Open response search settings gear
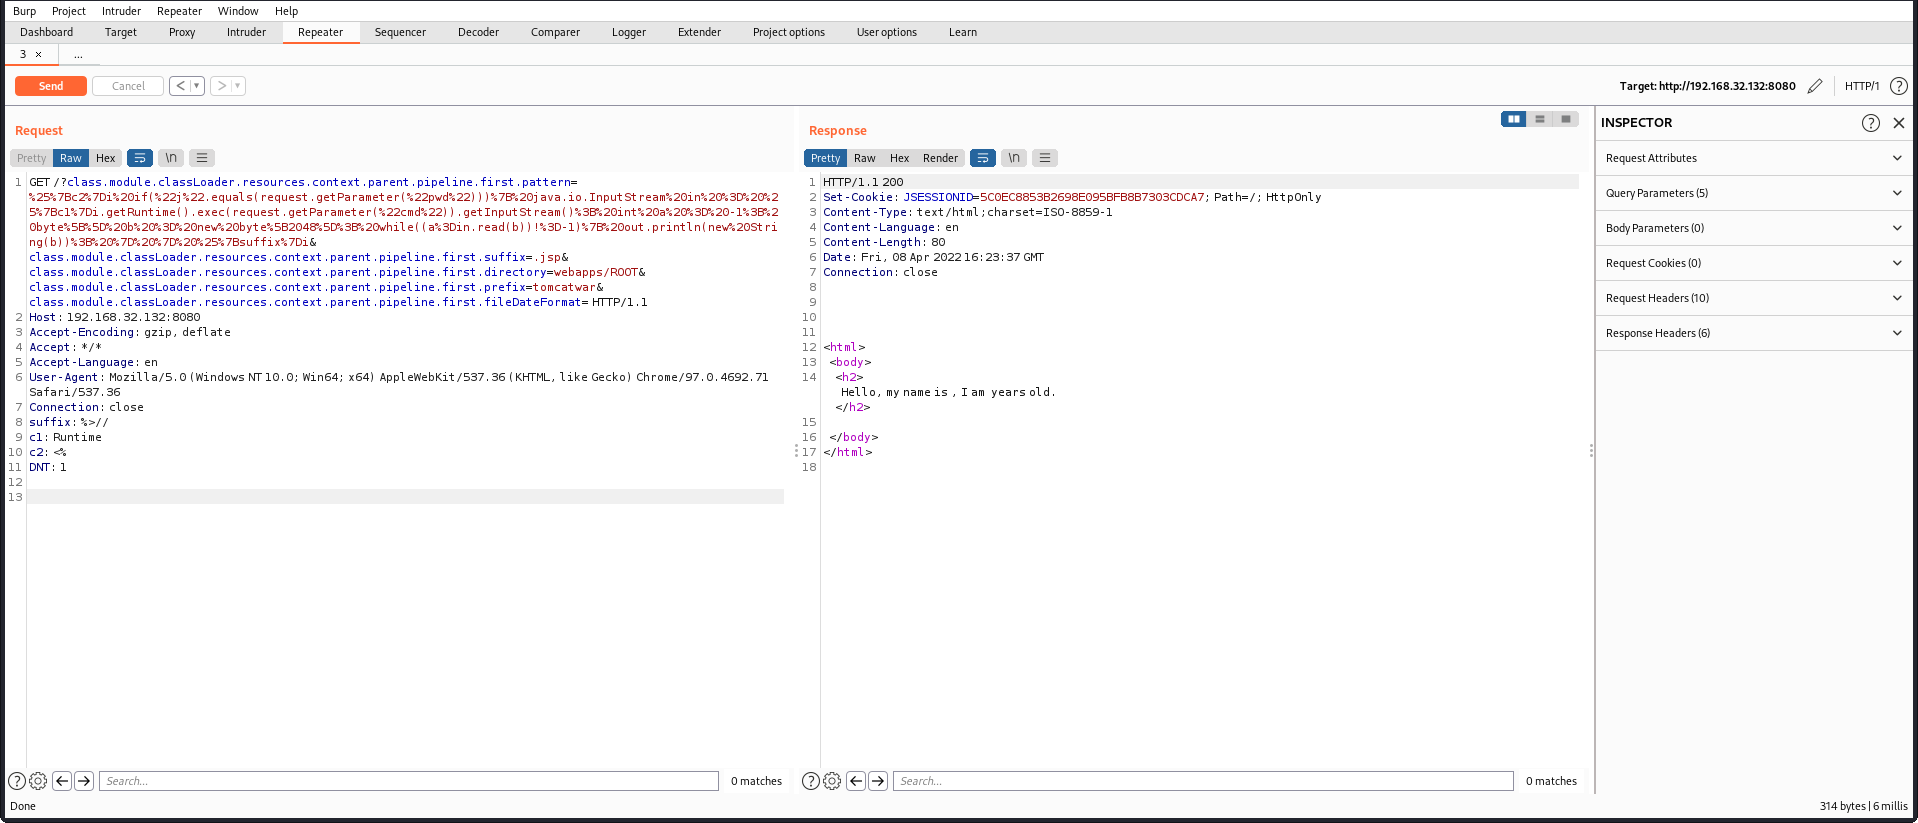The width and height of the screenshot is (1918, 823). click(832, 781)
